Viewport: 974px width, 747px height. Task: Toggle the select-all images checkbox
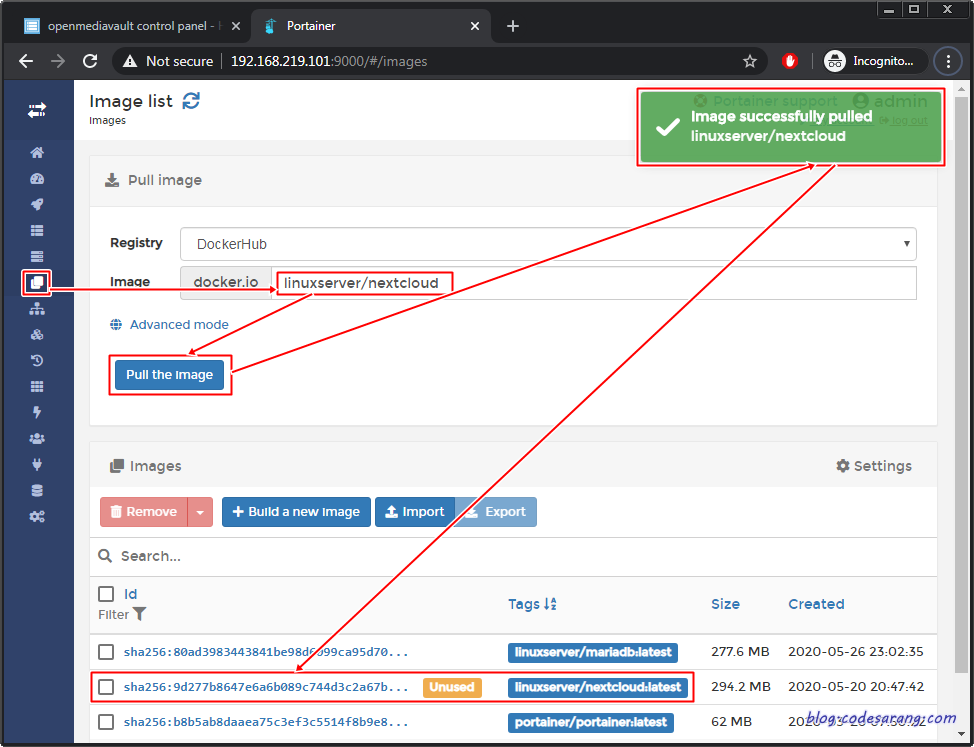(106, 594)
